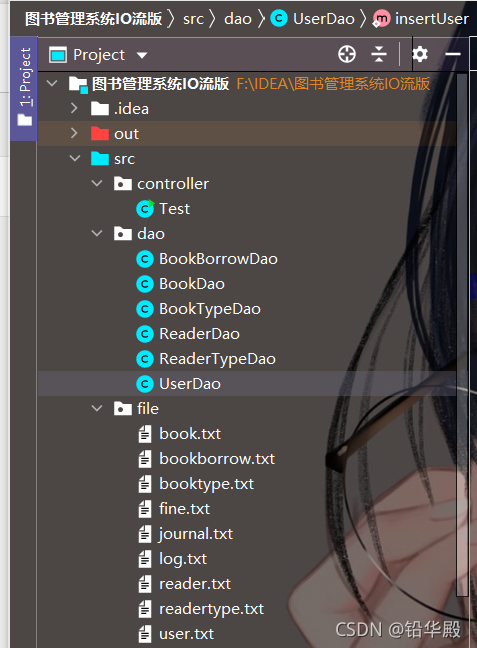Select BookDao in the tree
The image size is (477, 648).
[192, 284]
